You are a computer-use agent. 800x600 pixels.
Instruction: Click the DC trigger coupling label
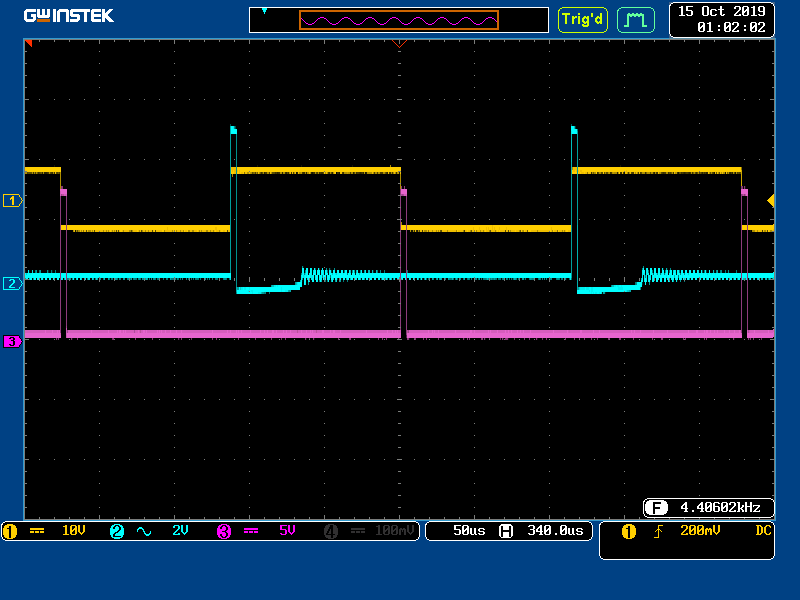click(x=763, y=531)
